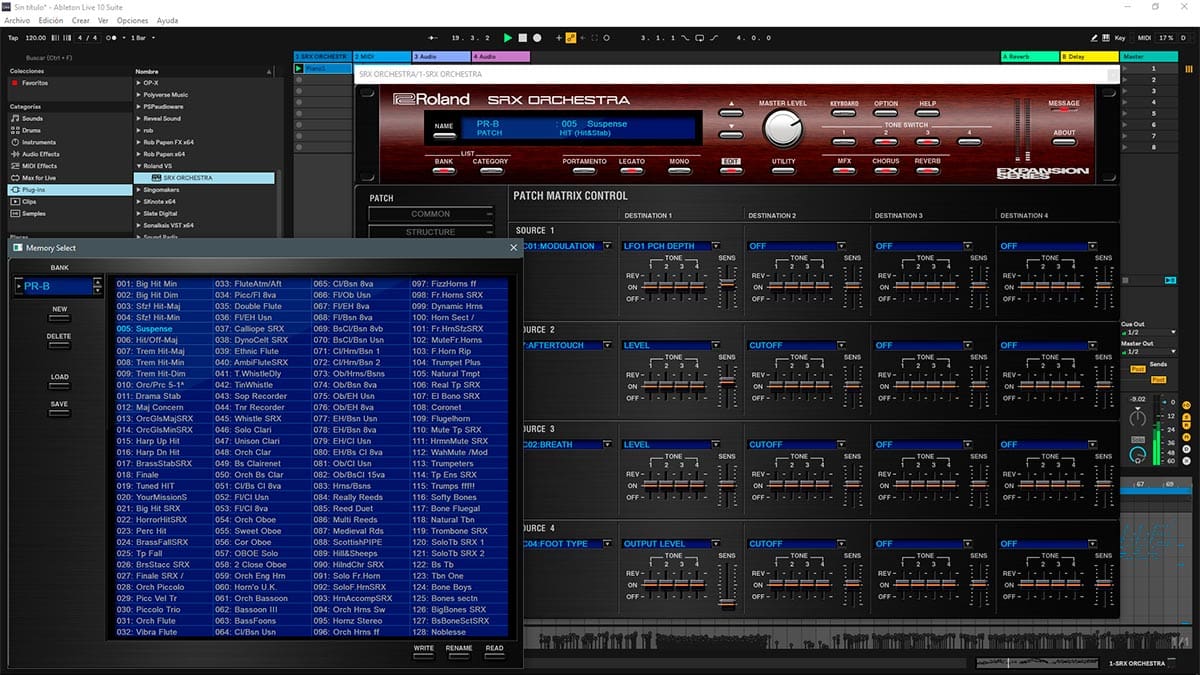This screenshot has width=1200, height=675.
Task: Toggle the Key map mode switch
Action: click(x=1119, y=38)
